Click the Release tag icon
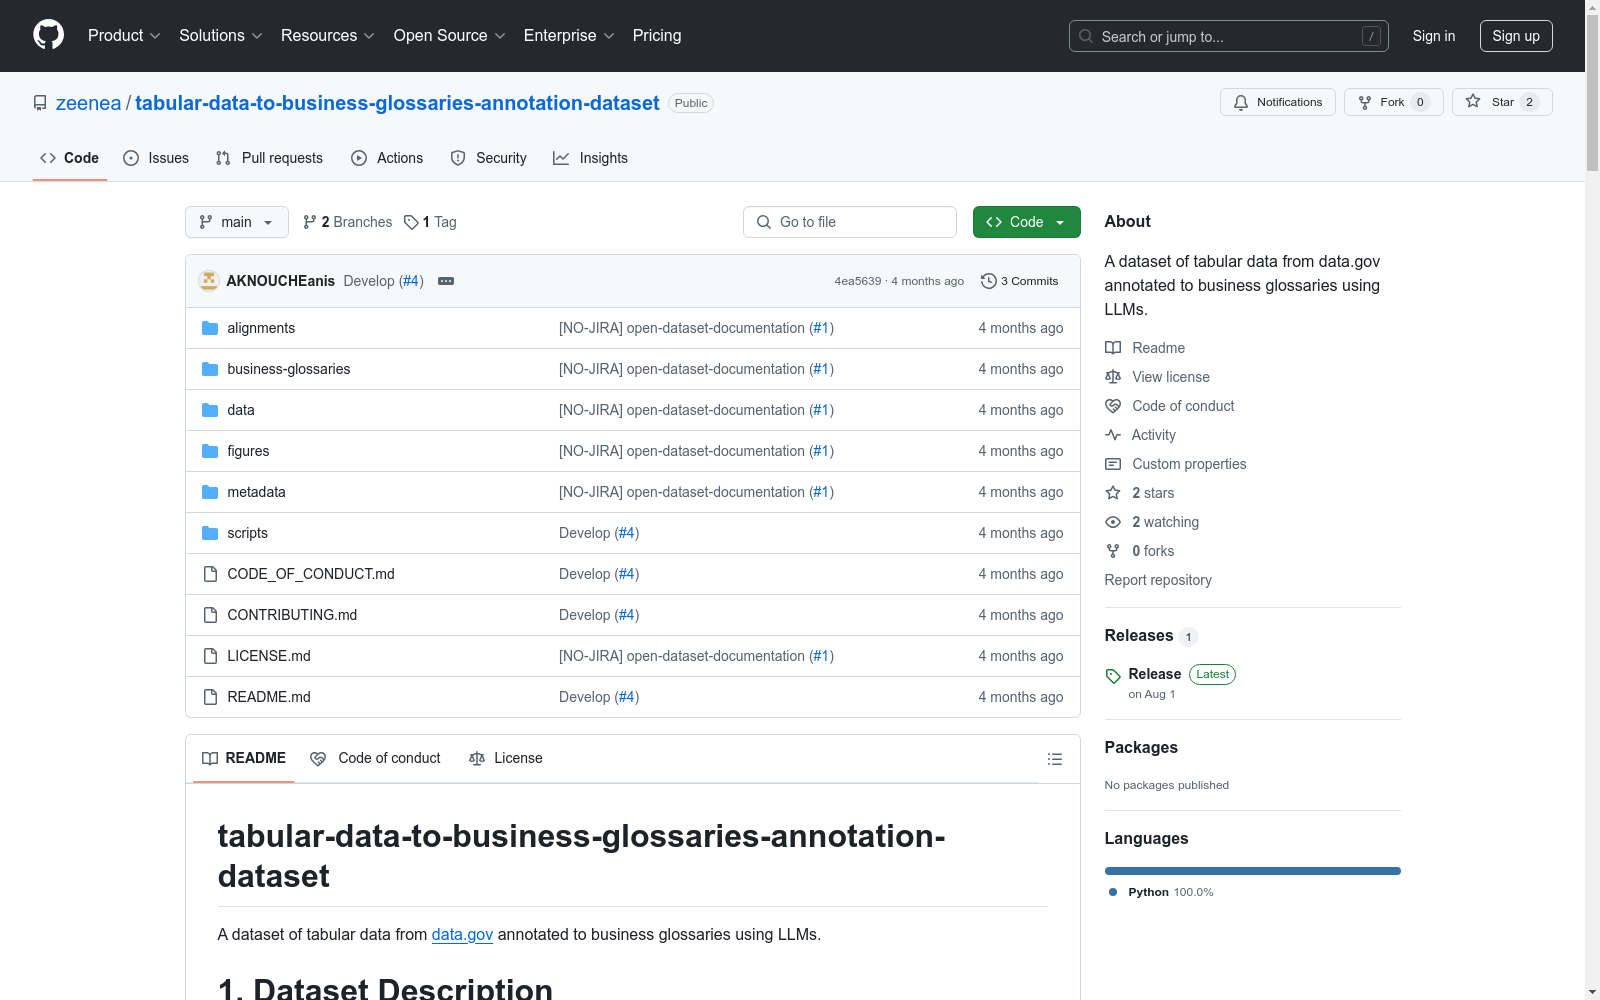Image resolution: width=1600 pixels, height=1000 pixels. pyautogui.click(x=1113, y=676)
